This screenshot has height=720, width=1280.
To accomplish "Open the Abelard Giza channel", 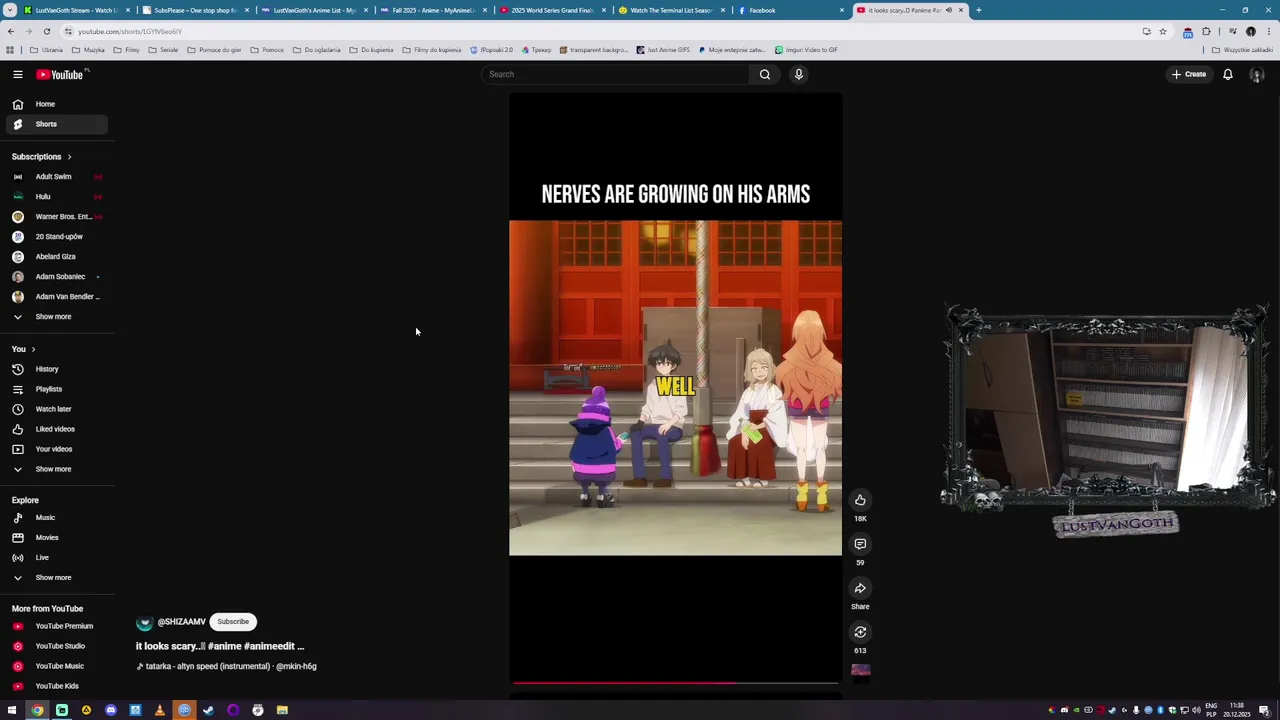I will coord(56,257).
